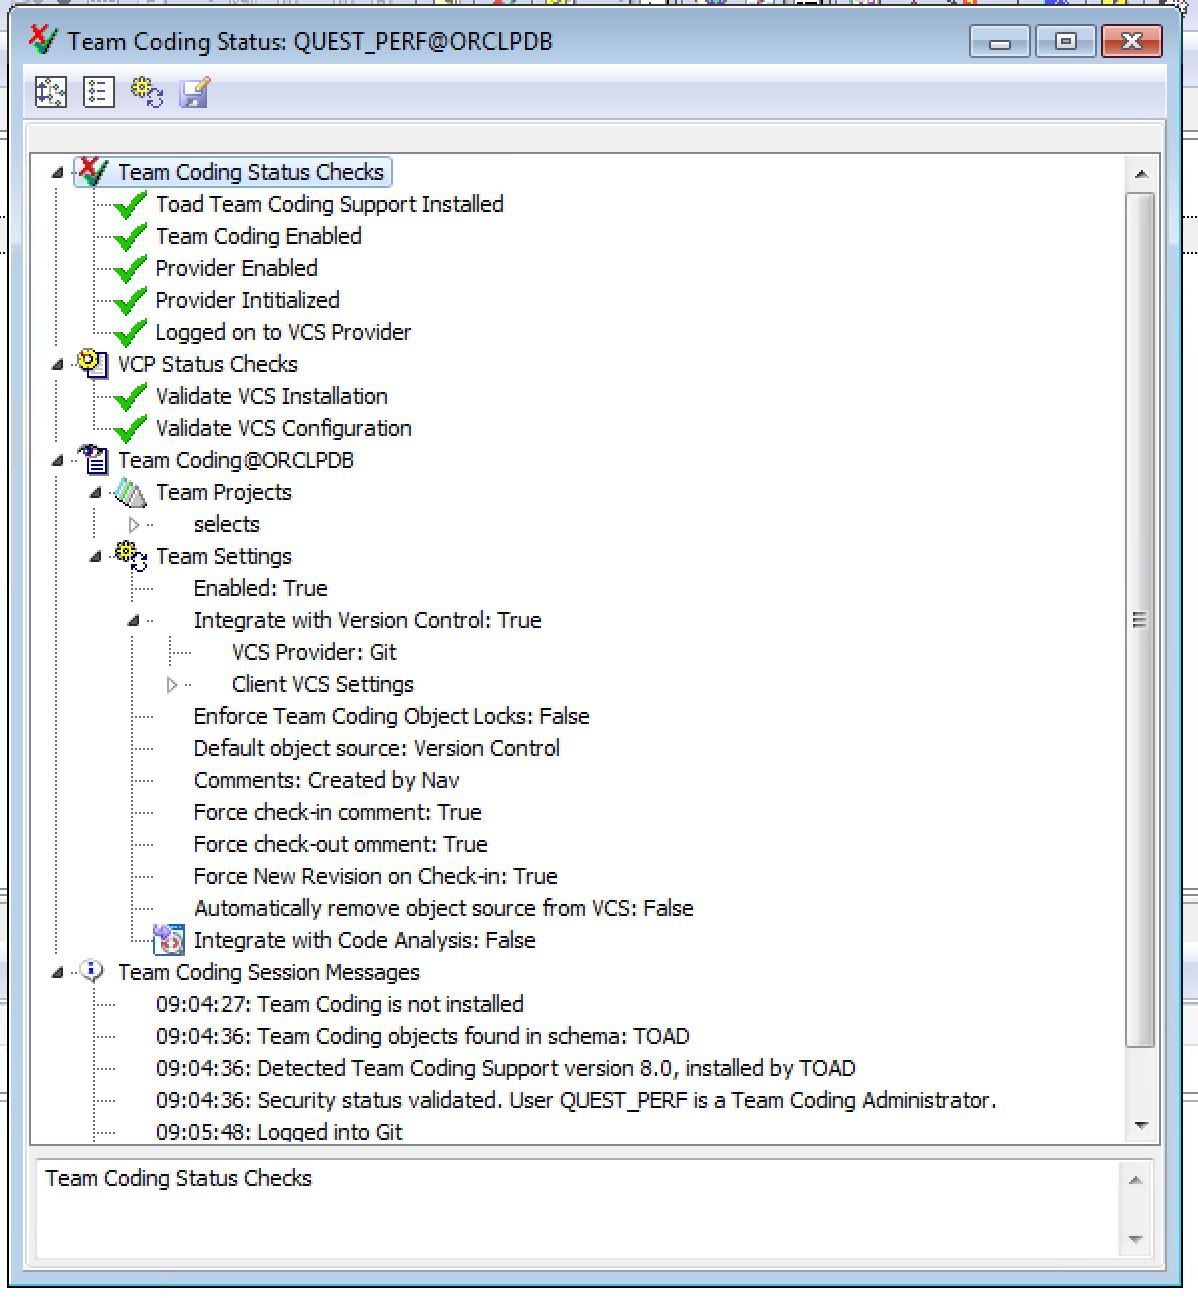Click the description pane scroll up arrow
1198x1298 pixels.
(1135, 1180)
